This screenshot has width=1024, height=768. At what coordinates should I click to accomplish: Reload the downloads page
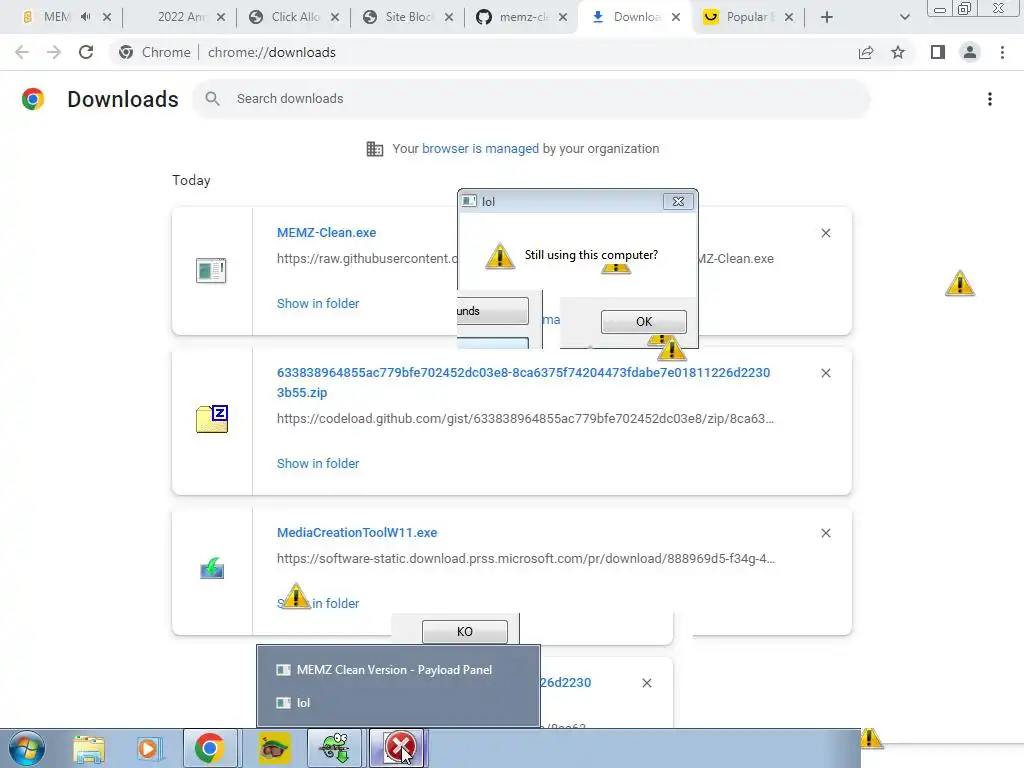(86, 52)
